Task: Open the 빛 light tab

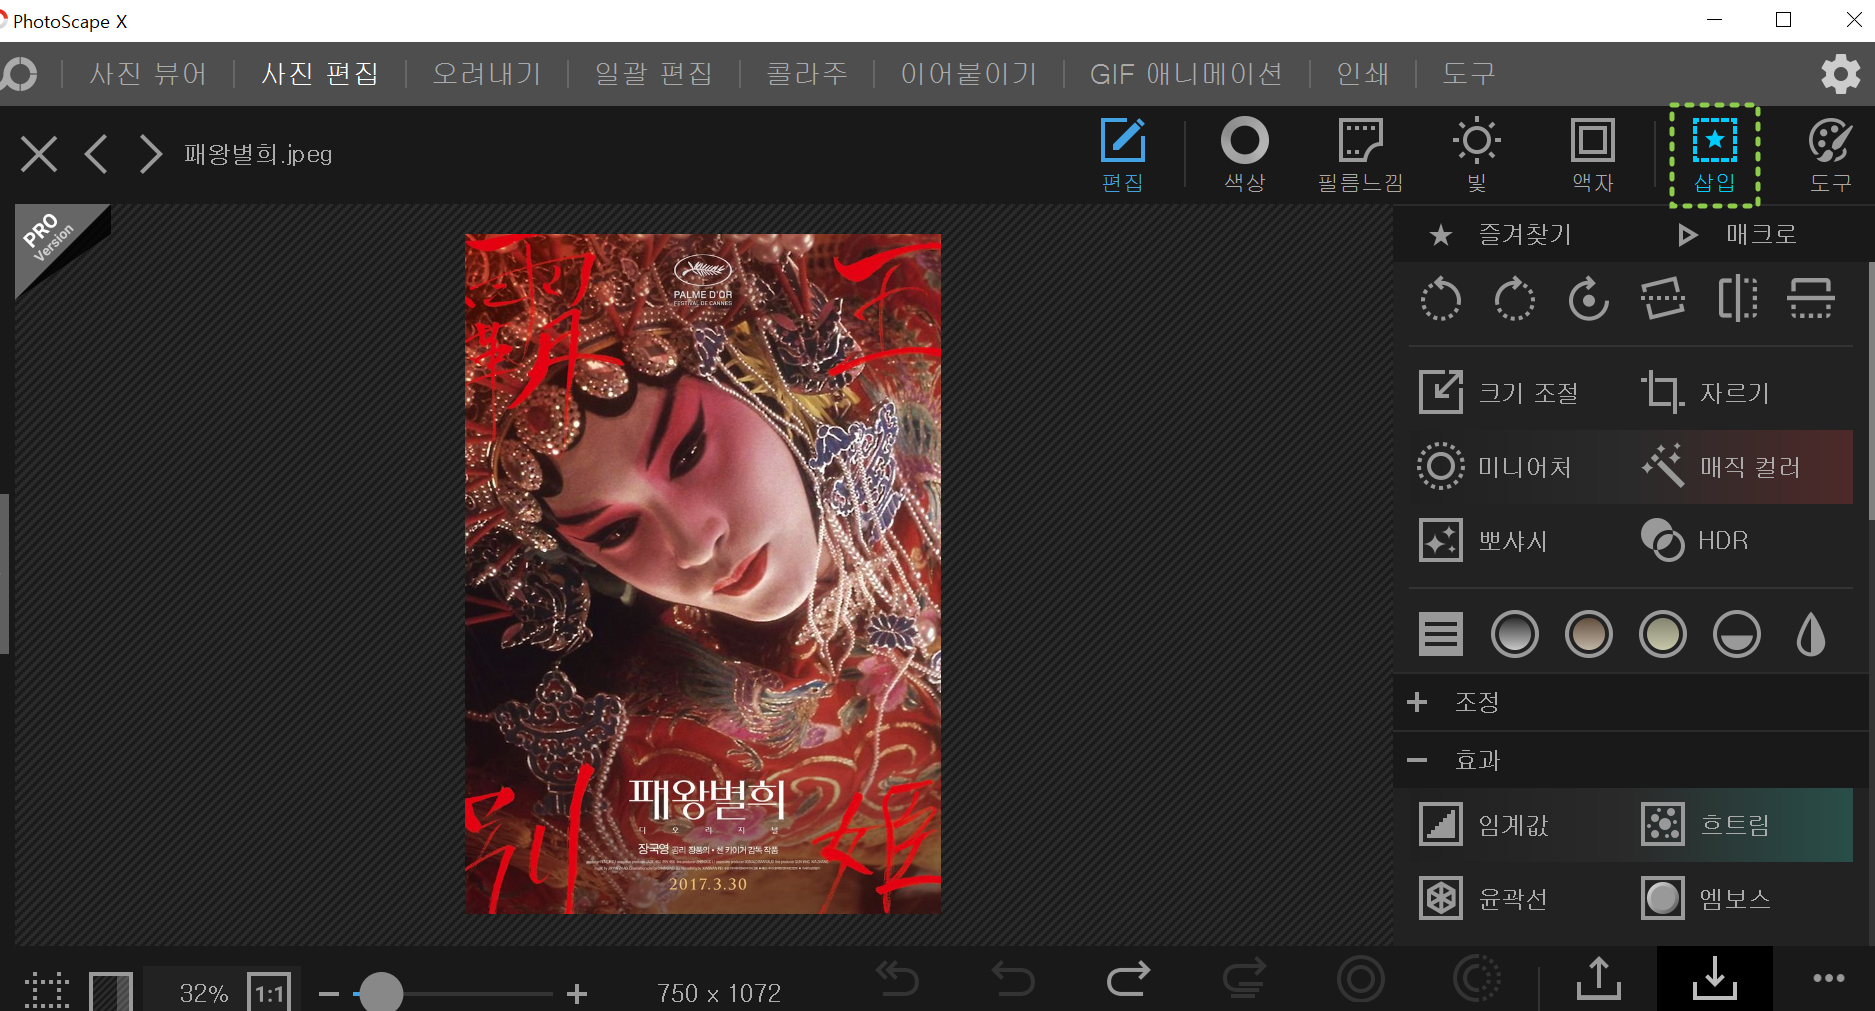Action: (x=1477, y=155)
